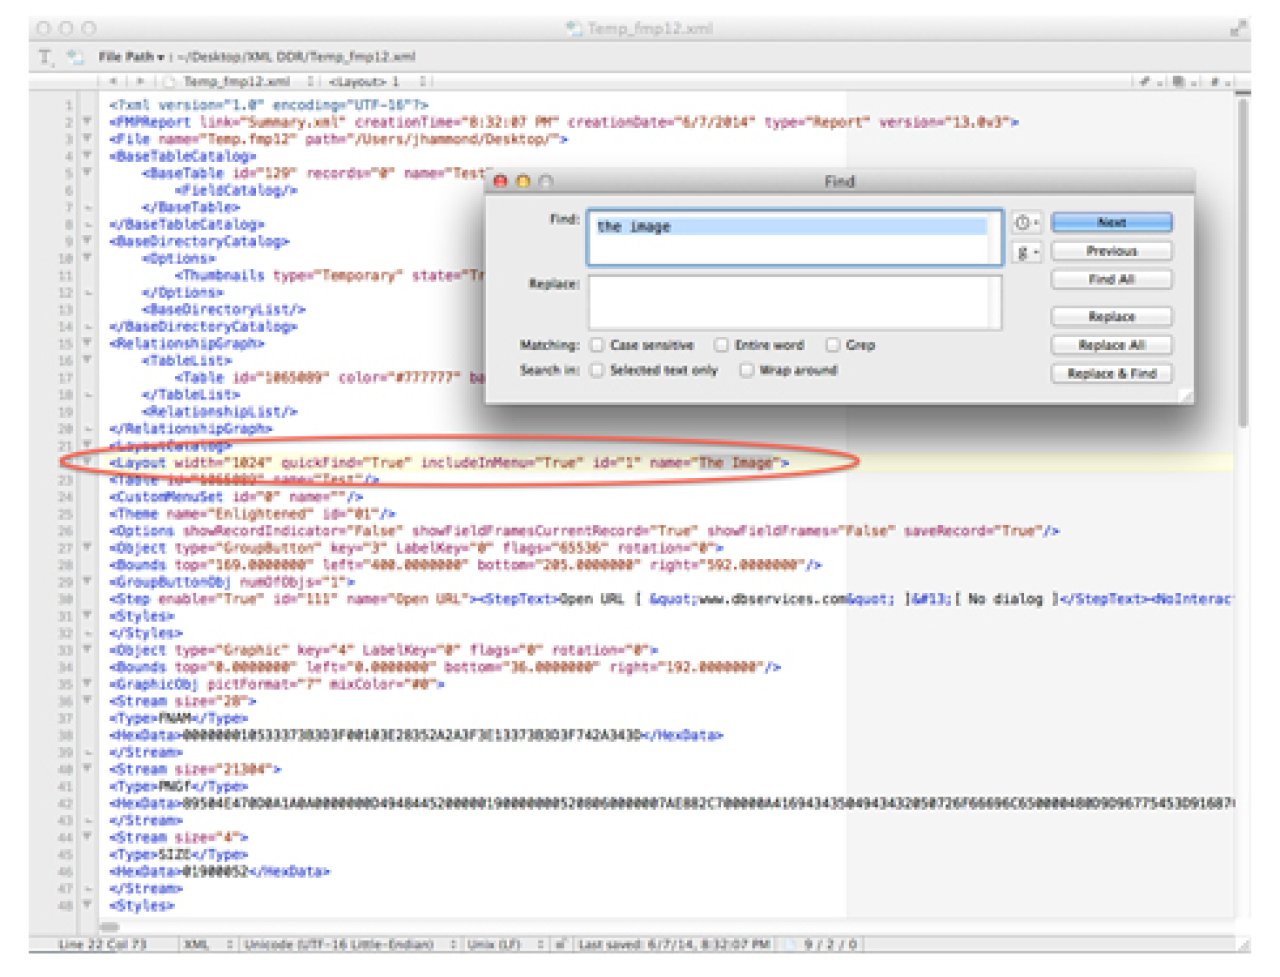Collapse the Stream size 21304 fold on line 40

point(87,769)
